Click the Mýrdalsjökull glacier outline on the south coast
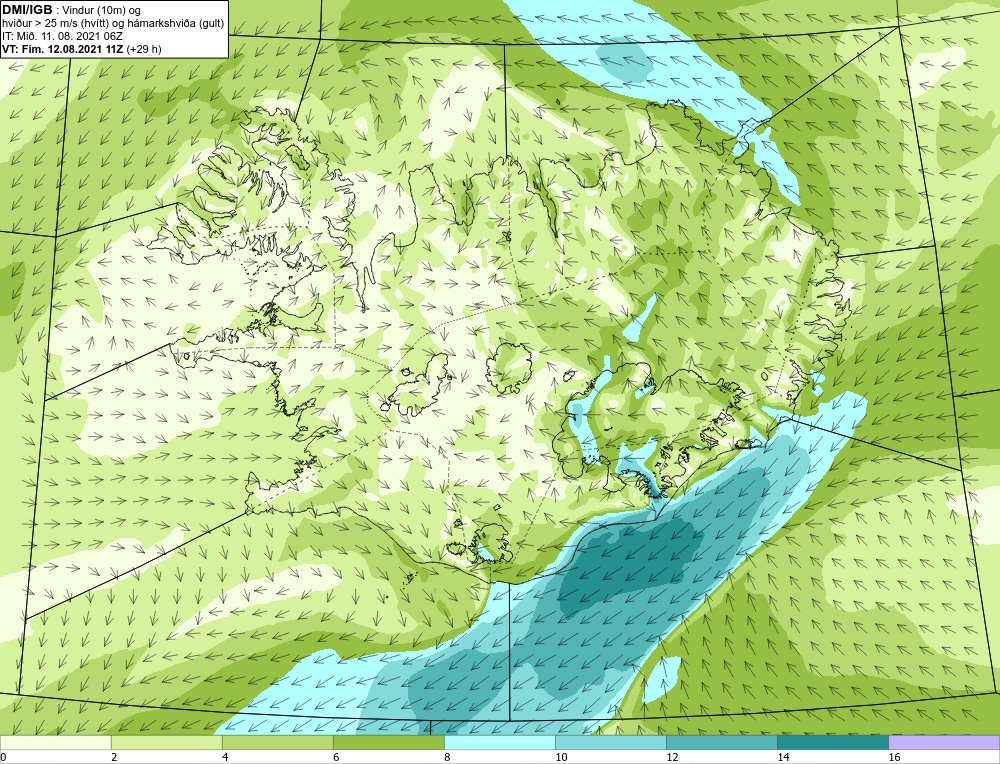 pos(489,543)
